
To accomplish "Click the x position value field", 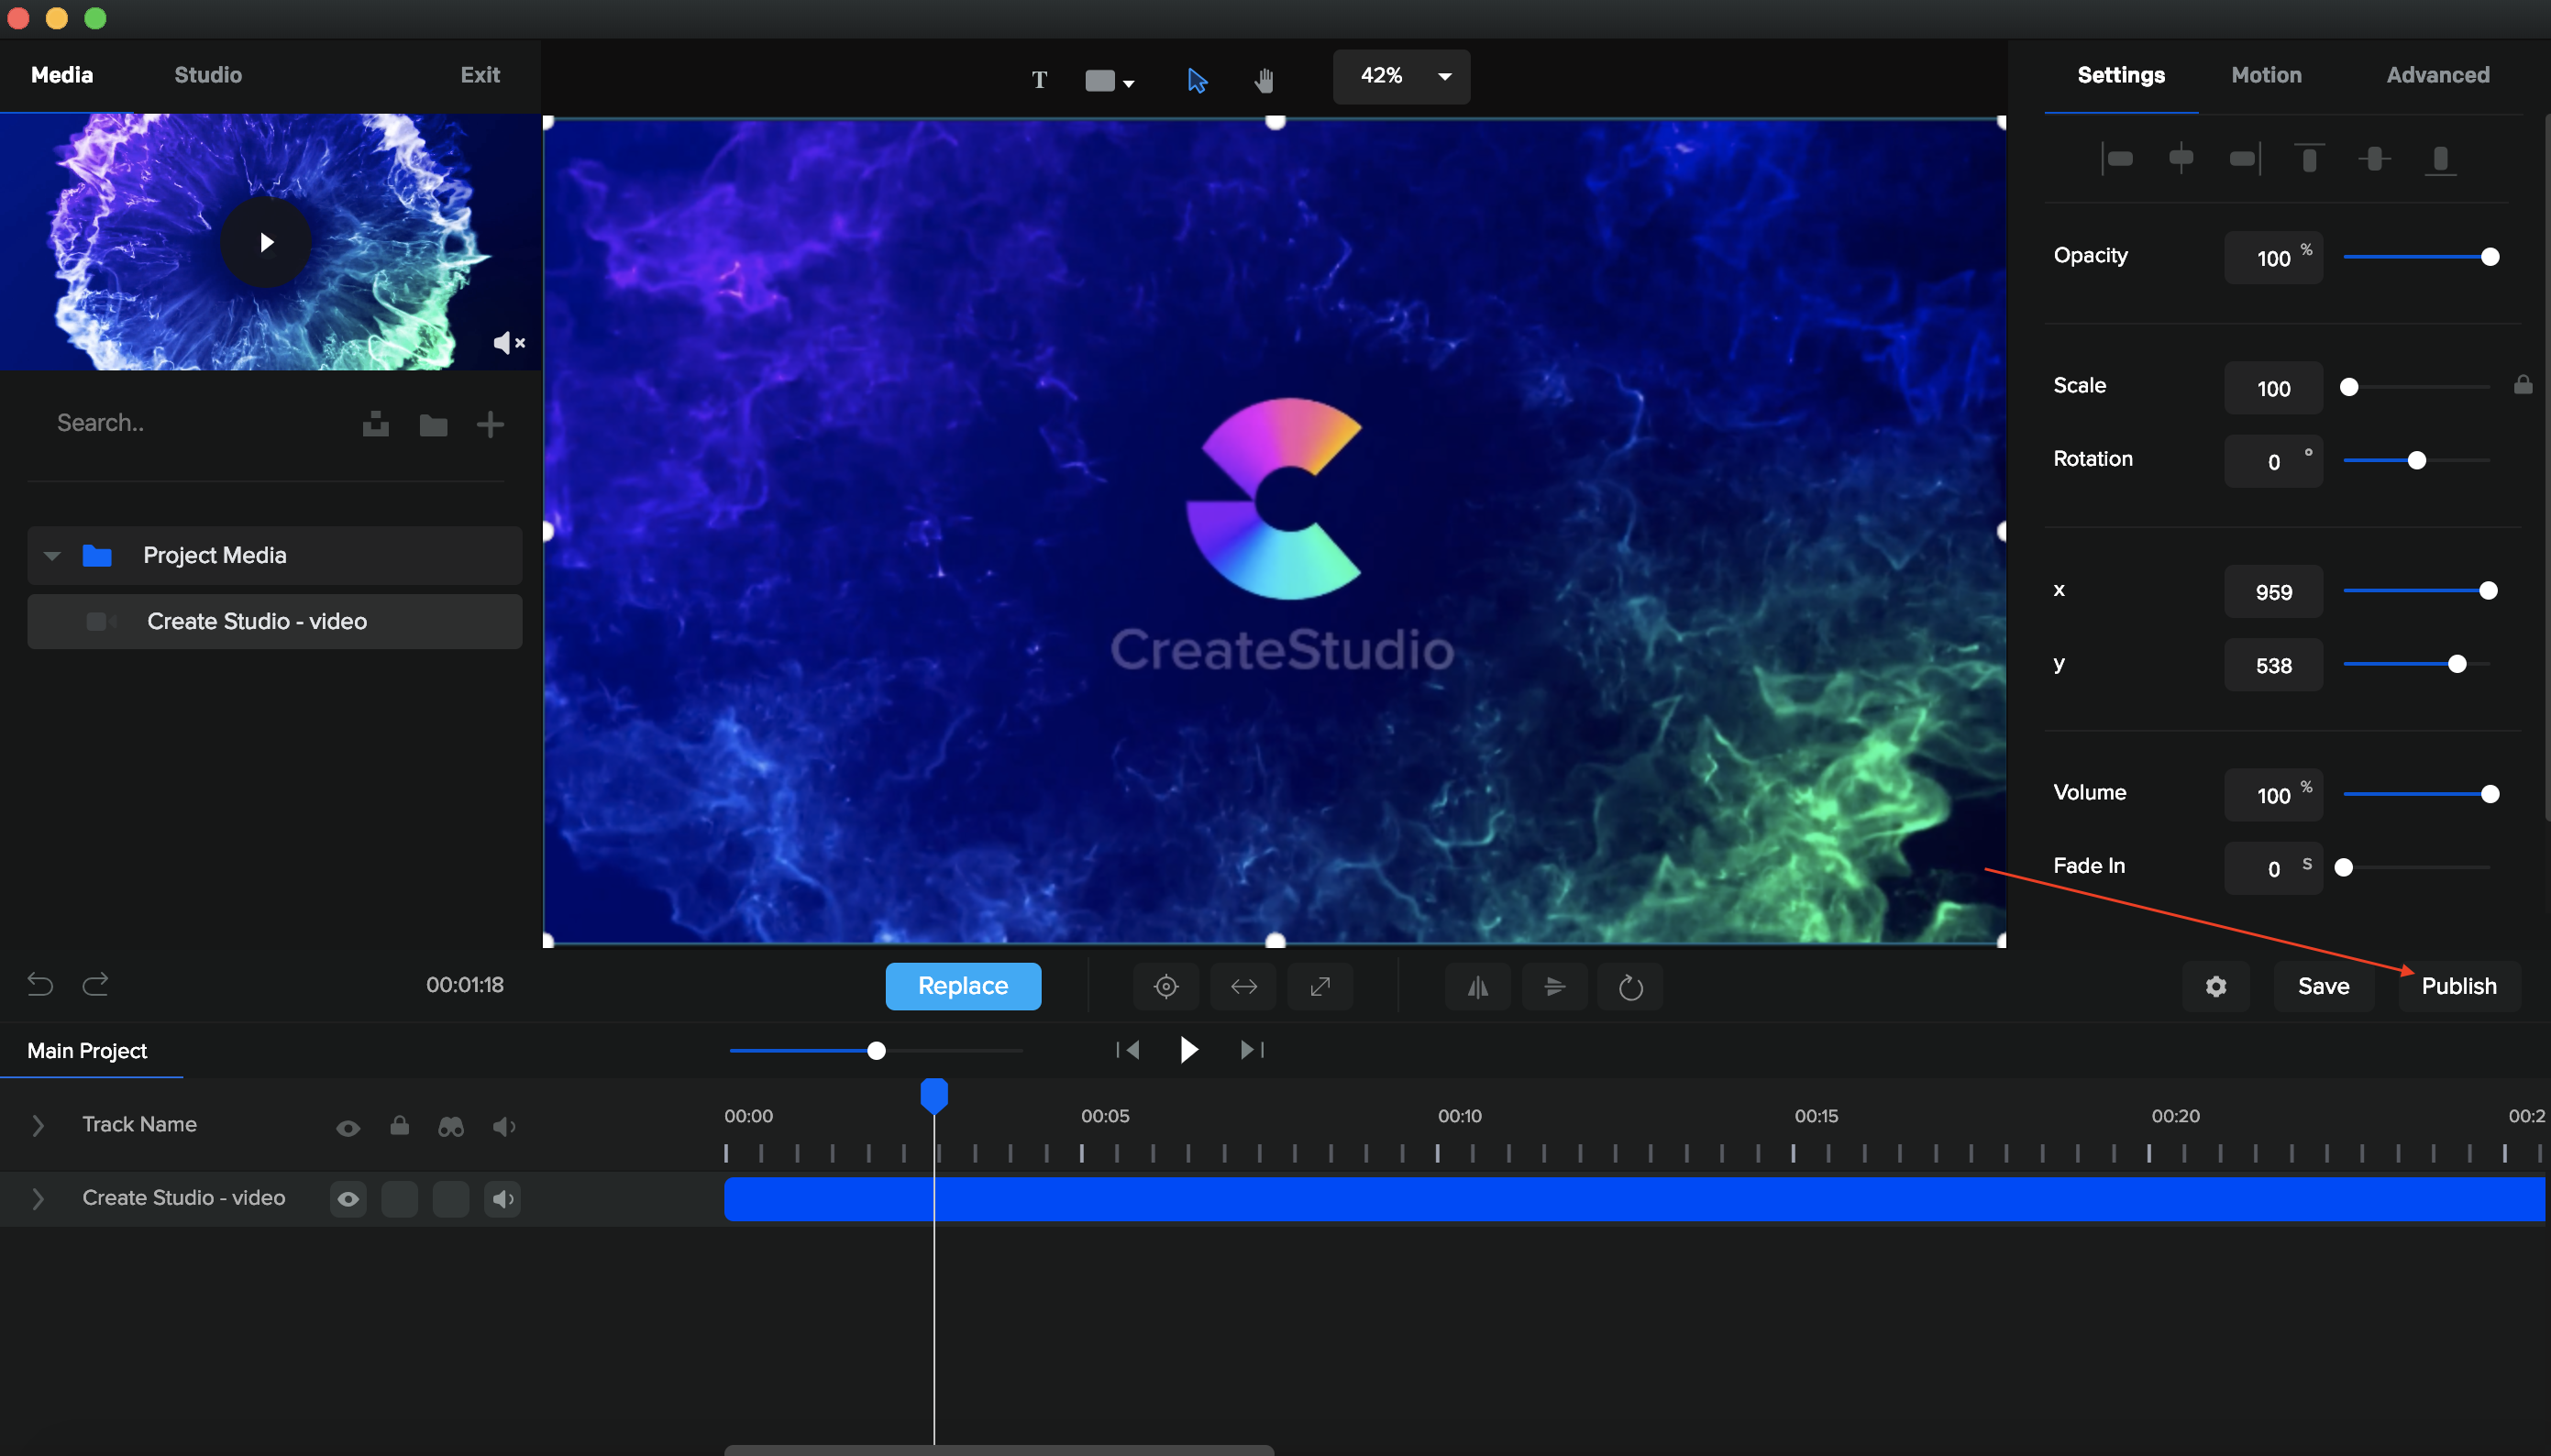I will [2273, 592].
